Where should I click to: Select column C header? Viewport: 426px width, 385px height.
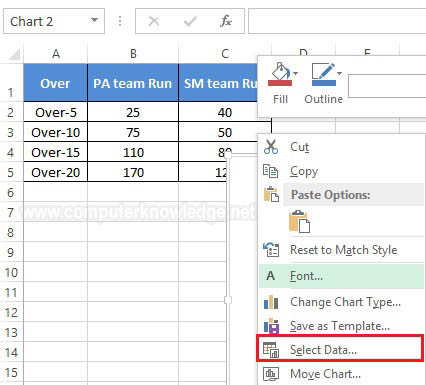coord(225,53)
